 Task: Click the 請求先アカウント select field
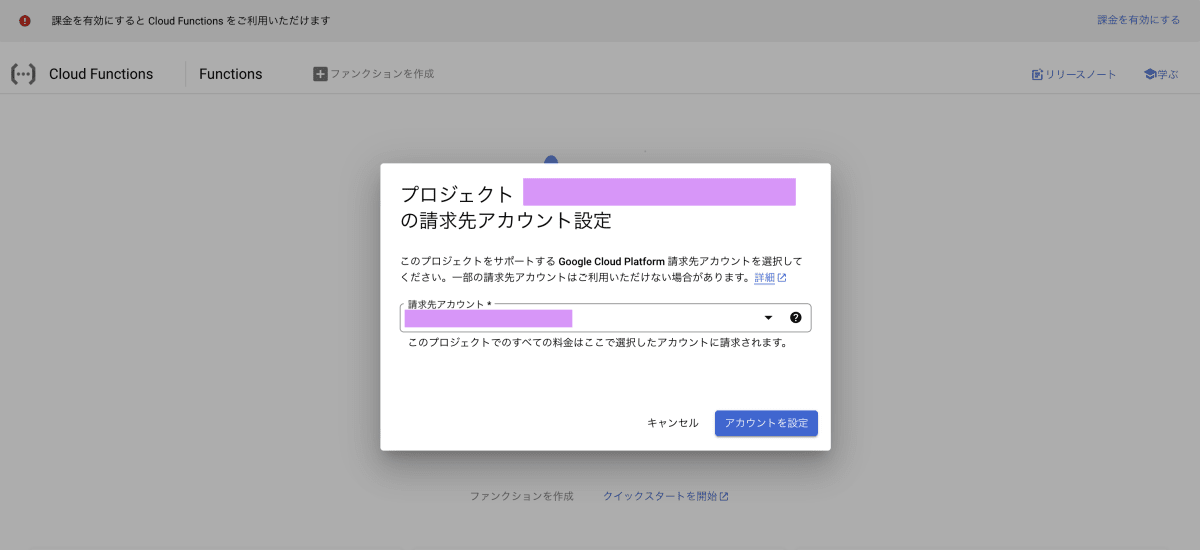point(605,318)
